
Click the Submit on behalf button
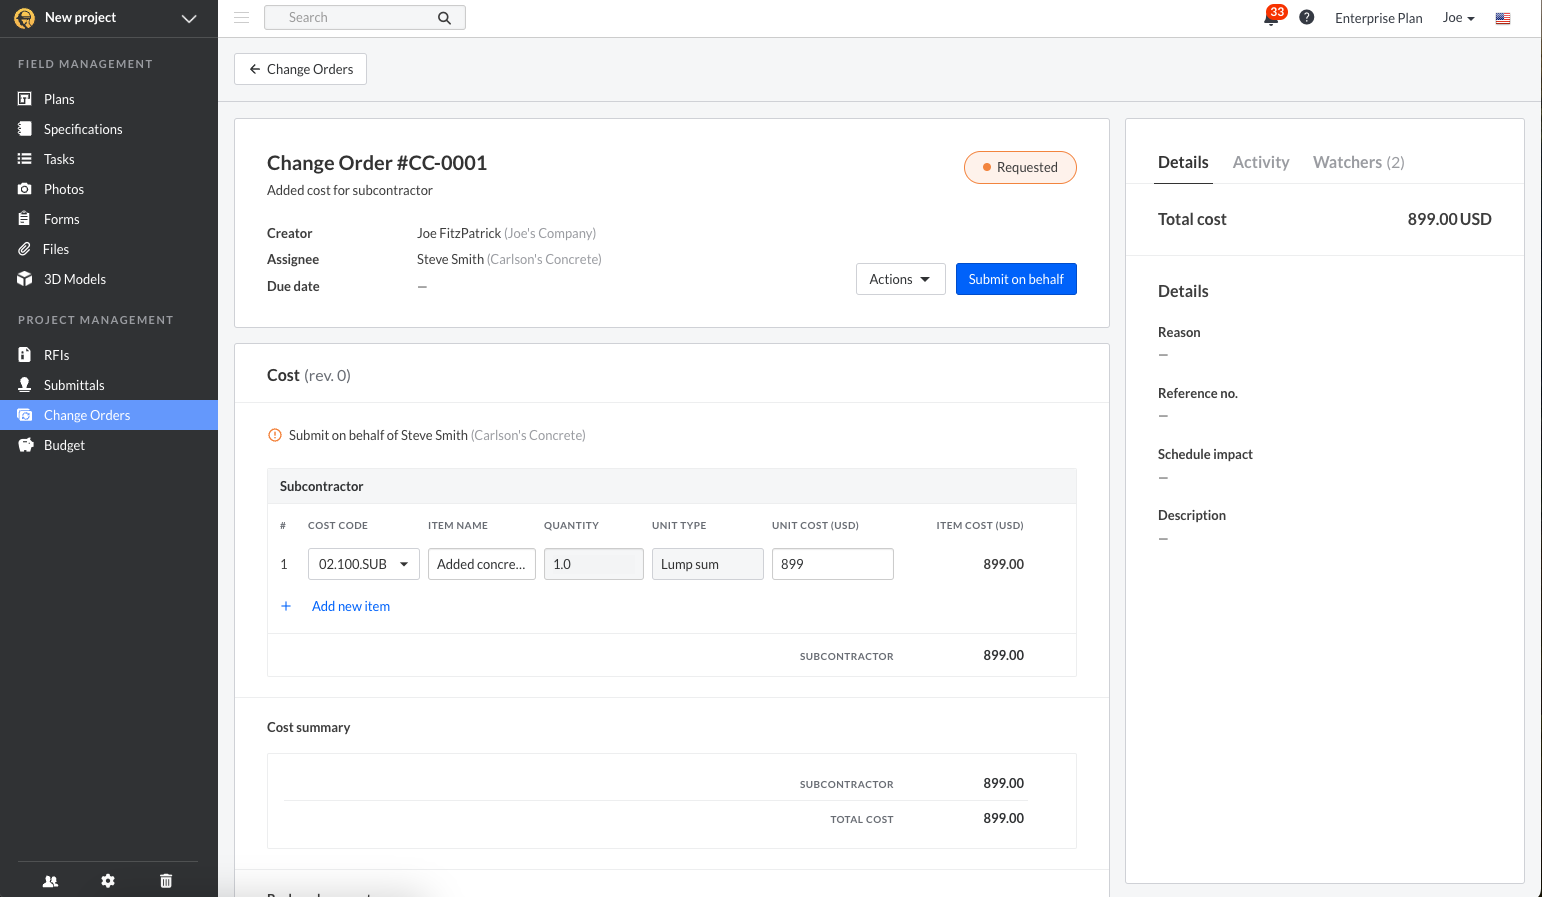click(x=1015, y=279)
